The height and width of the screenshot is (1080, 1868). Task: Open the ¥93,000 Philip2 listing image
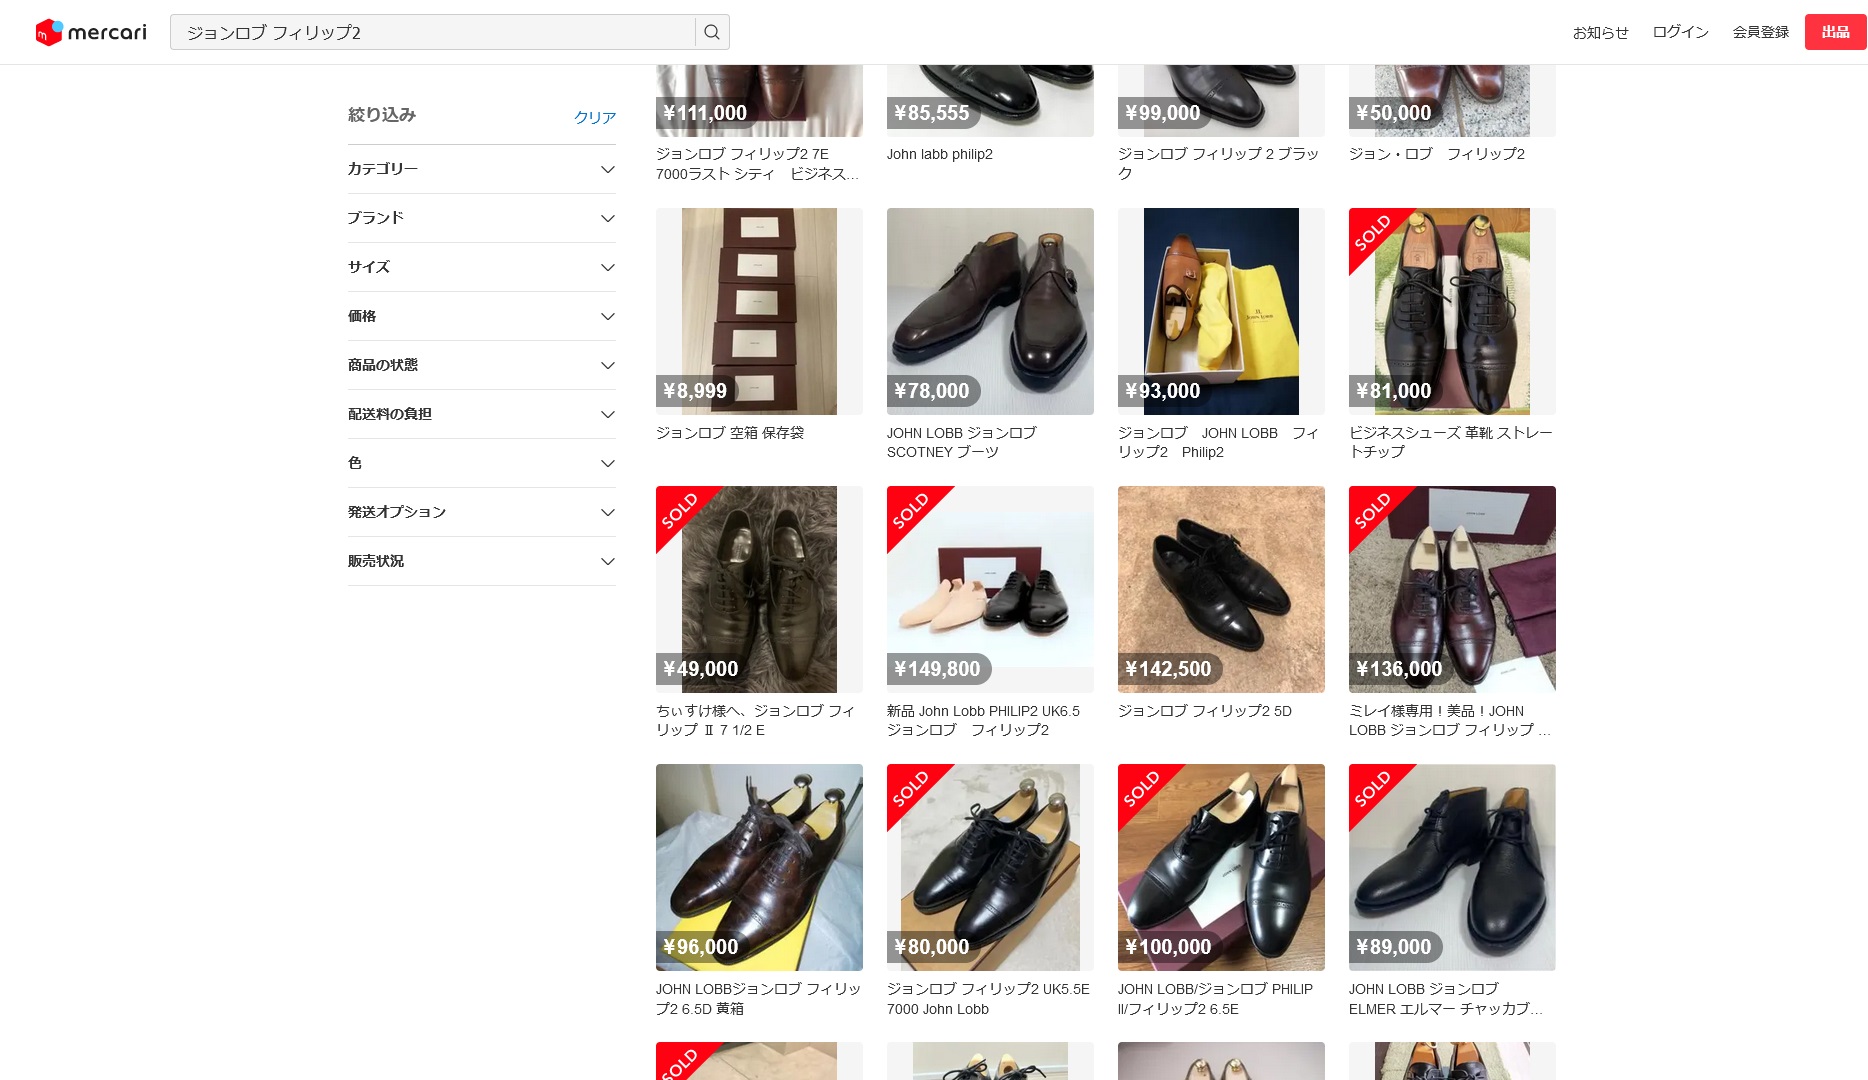(x=1221, y=311)
